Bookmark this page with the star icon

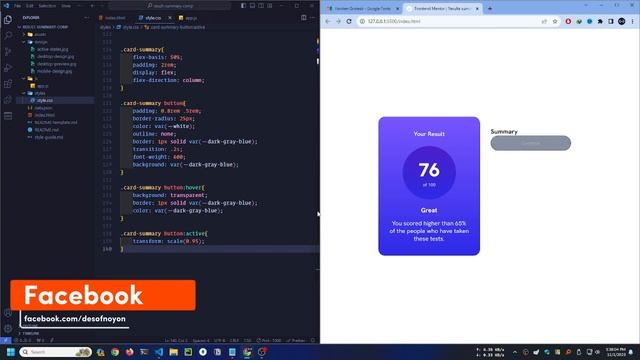pos(555,21)
